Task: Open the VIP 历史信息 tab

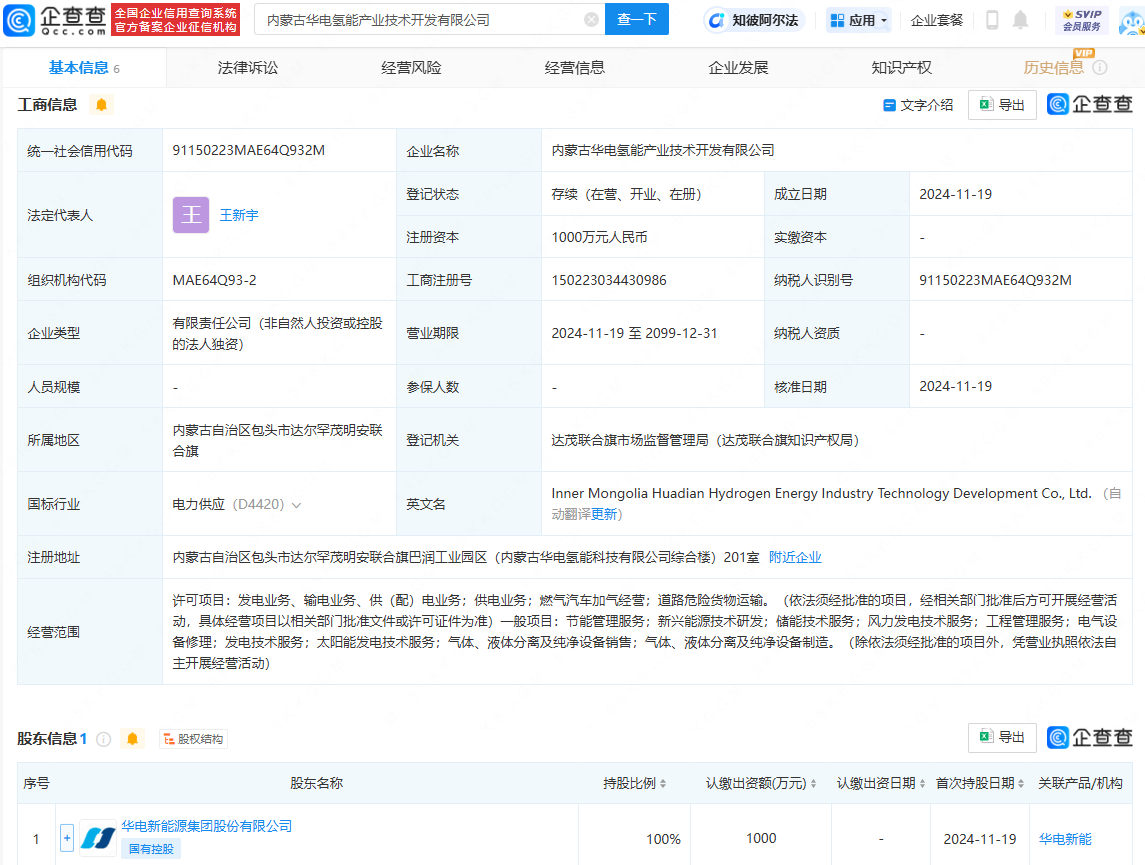Action: point(1054,68)
